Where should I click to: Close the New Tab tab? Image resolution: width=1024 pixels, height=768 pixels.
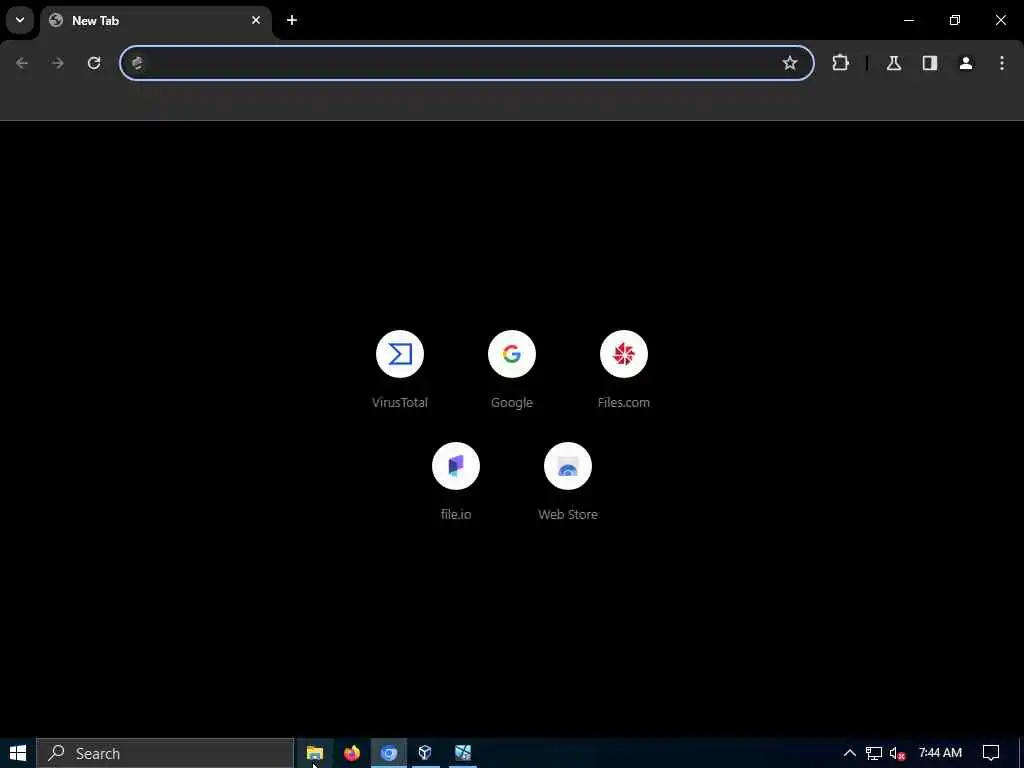pos(256,20)
